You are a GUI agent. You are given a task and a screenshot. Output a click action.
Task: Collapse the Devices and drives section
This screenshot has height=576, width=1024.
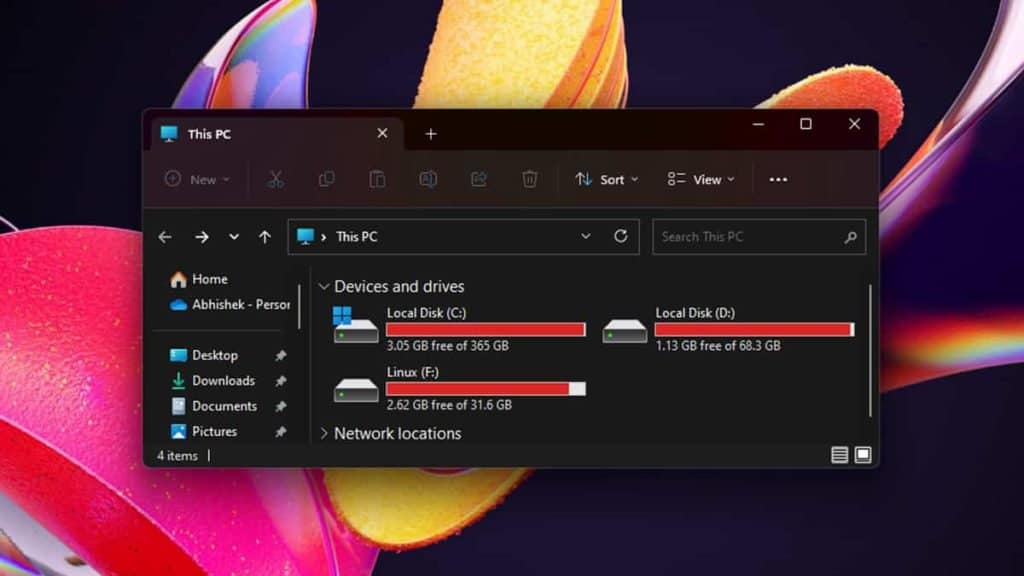pos(322,286)
